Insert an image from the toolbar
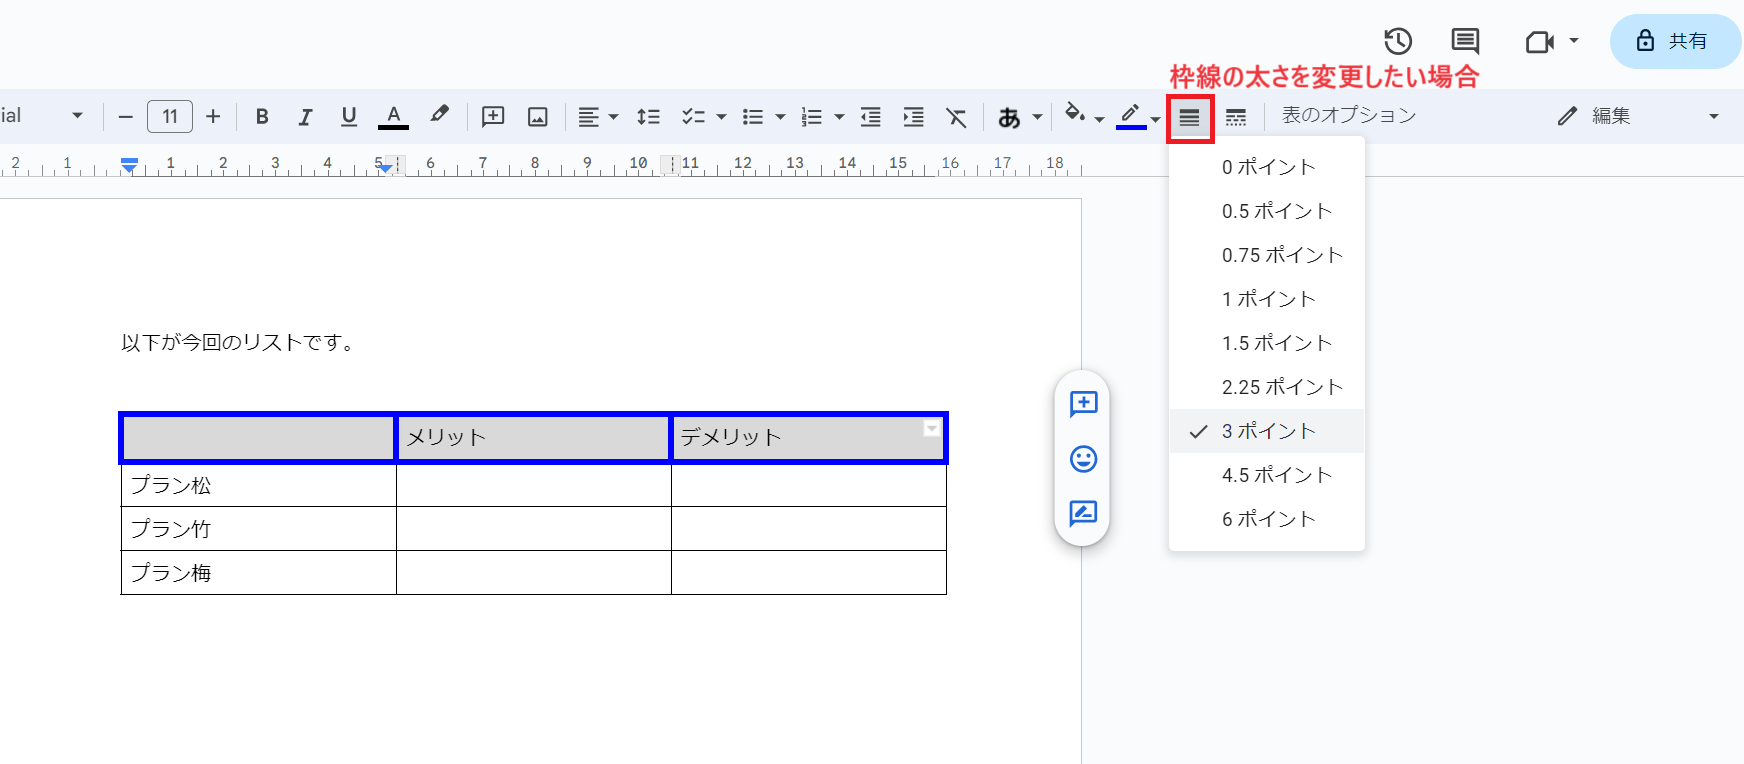Screen dimensions: 1744x764 pos(538,117)
